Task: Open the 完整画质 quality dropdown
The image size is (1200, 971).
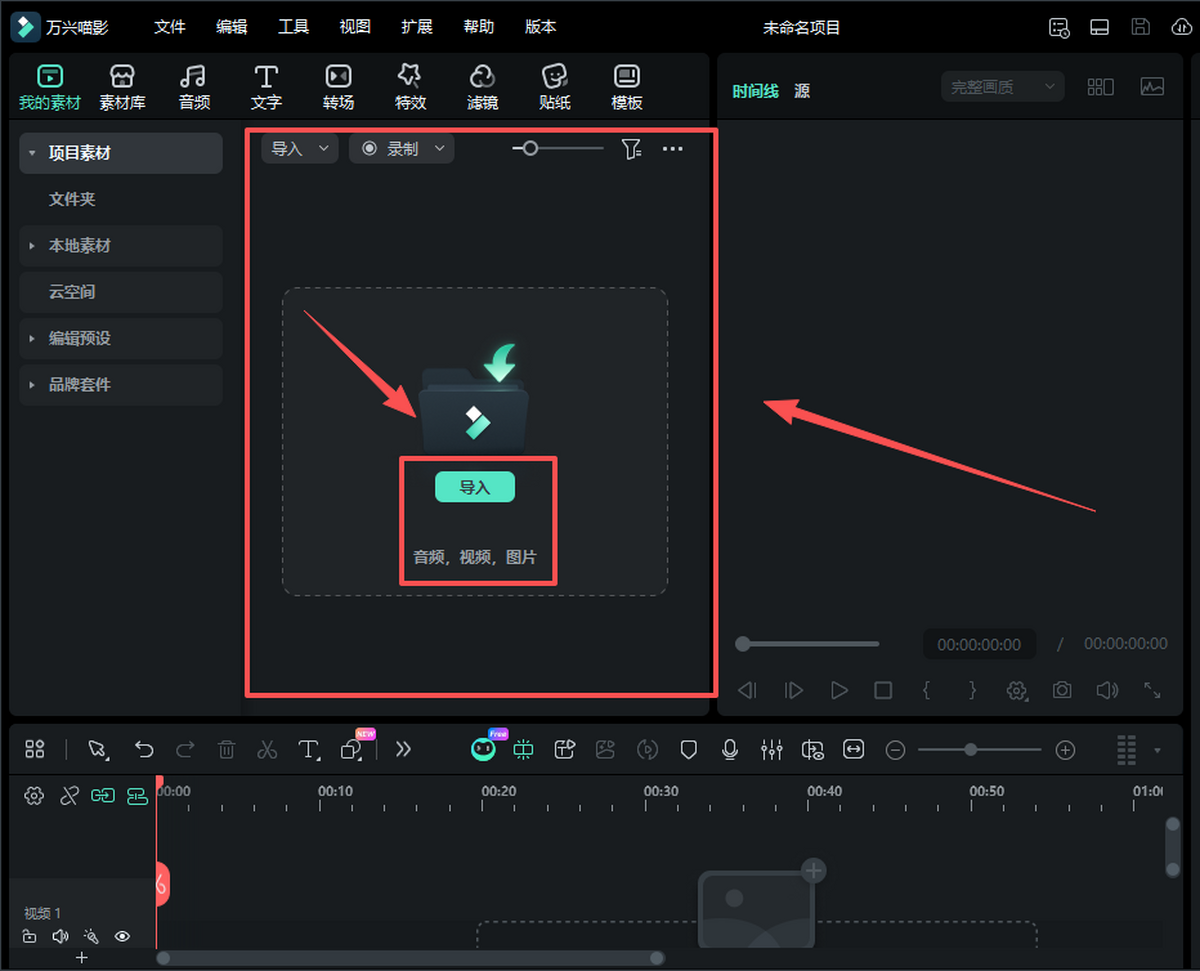Action: tap(1002, 87)
